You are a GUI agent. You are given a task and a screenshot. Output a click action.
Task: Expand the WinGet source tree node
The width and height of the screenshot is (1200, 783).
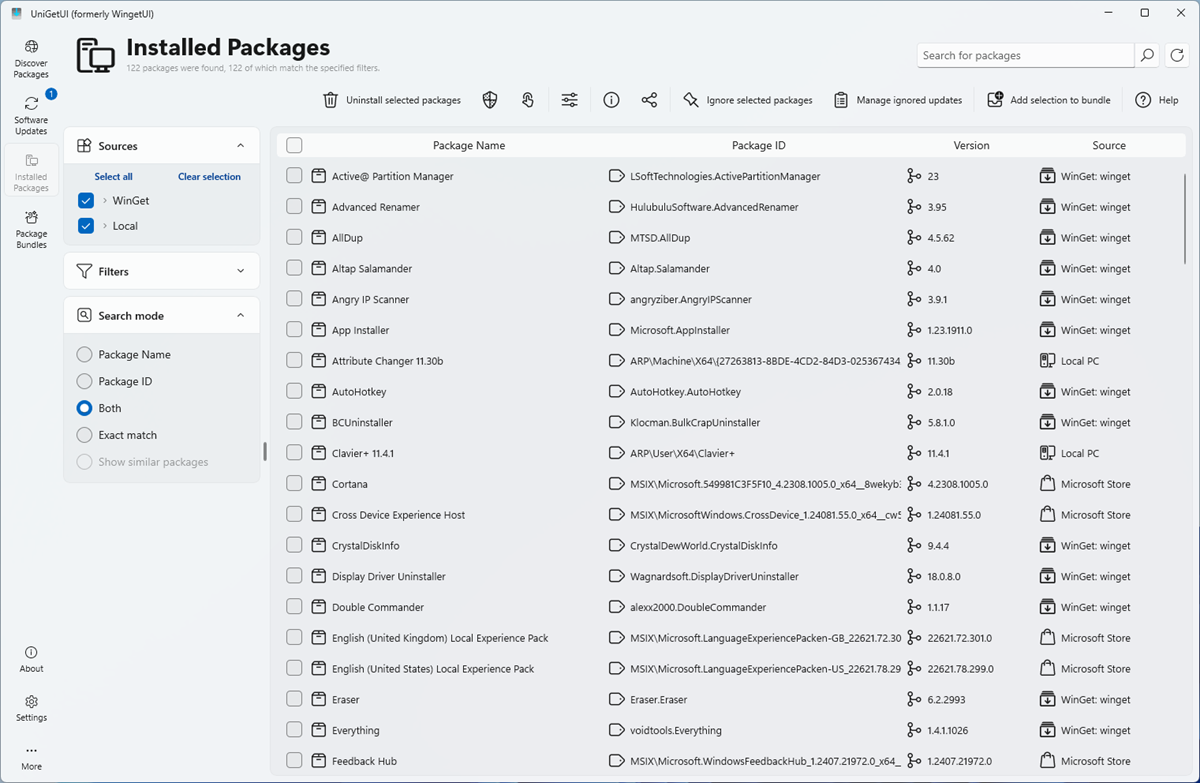pyautogui.click(x=105, y=201)
